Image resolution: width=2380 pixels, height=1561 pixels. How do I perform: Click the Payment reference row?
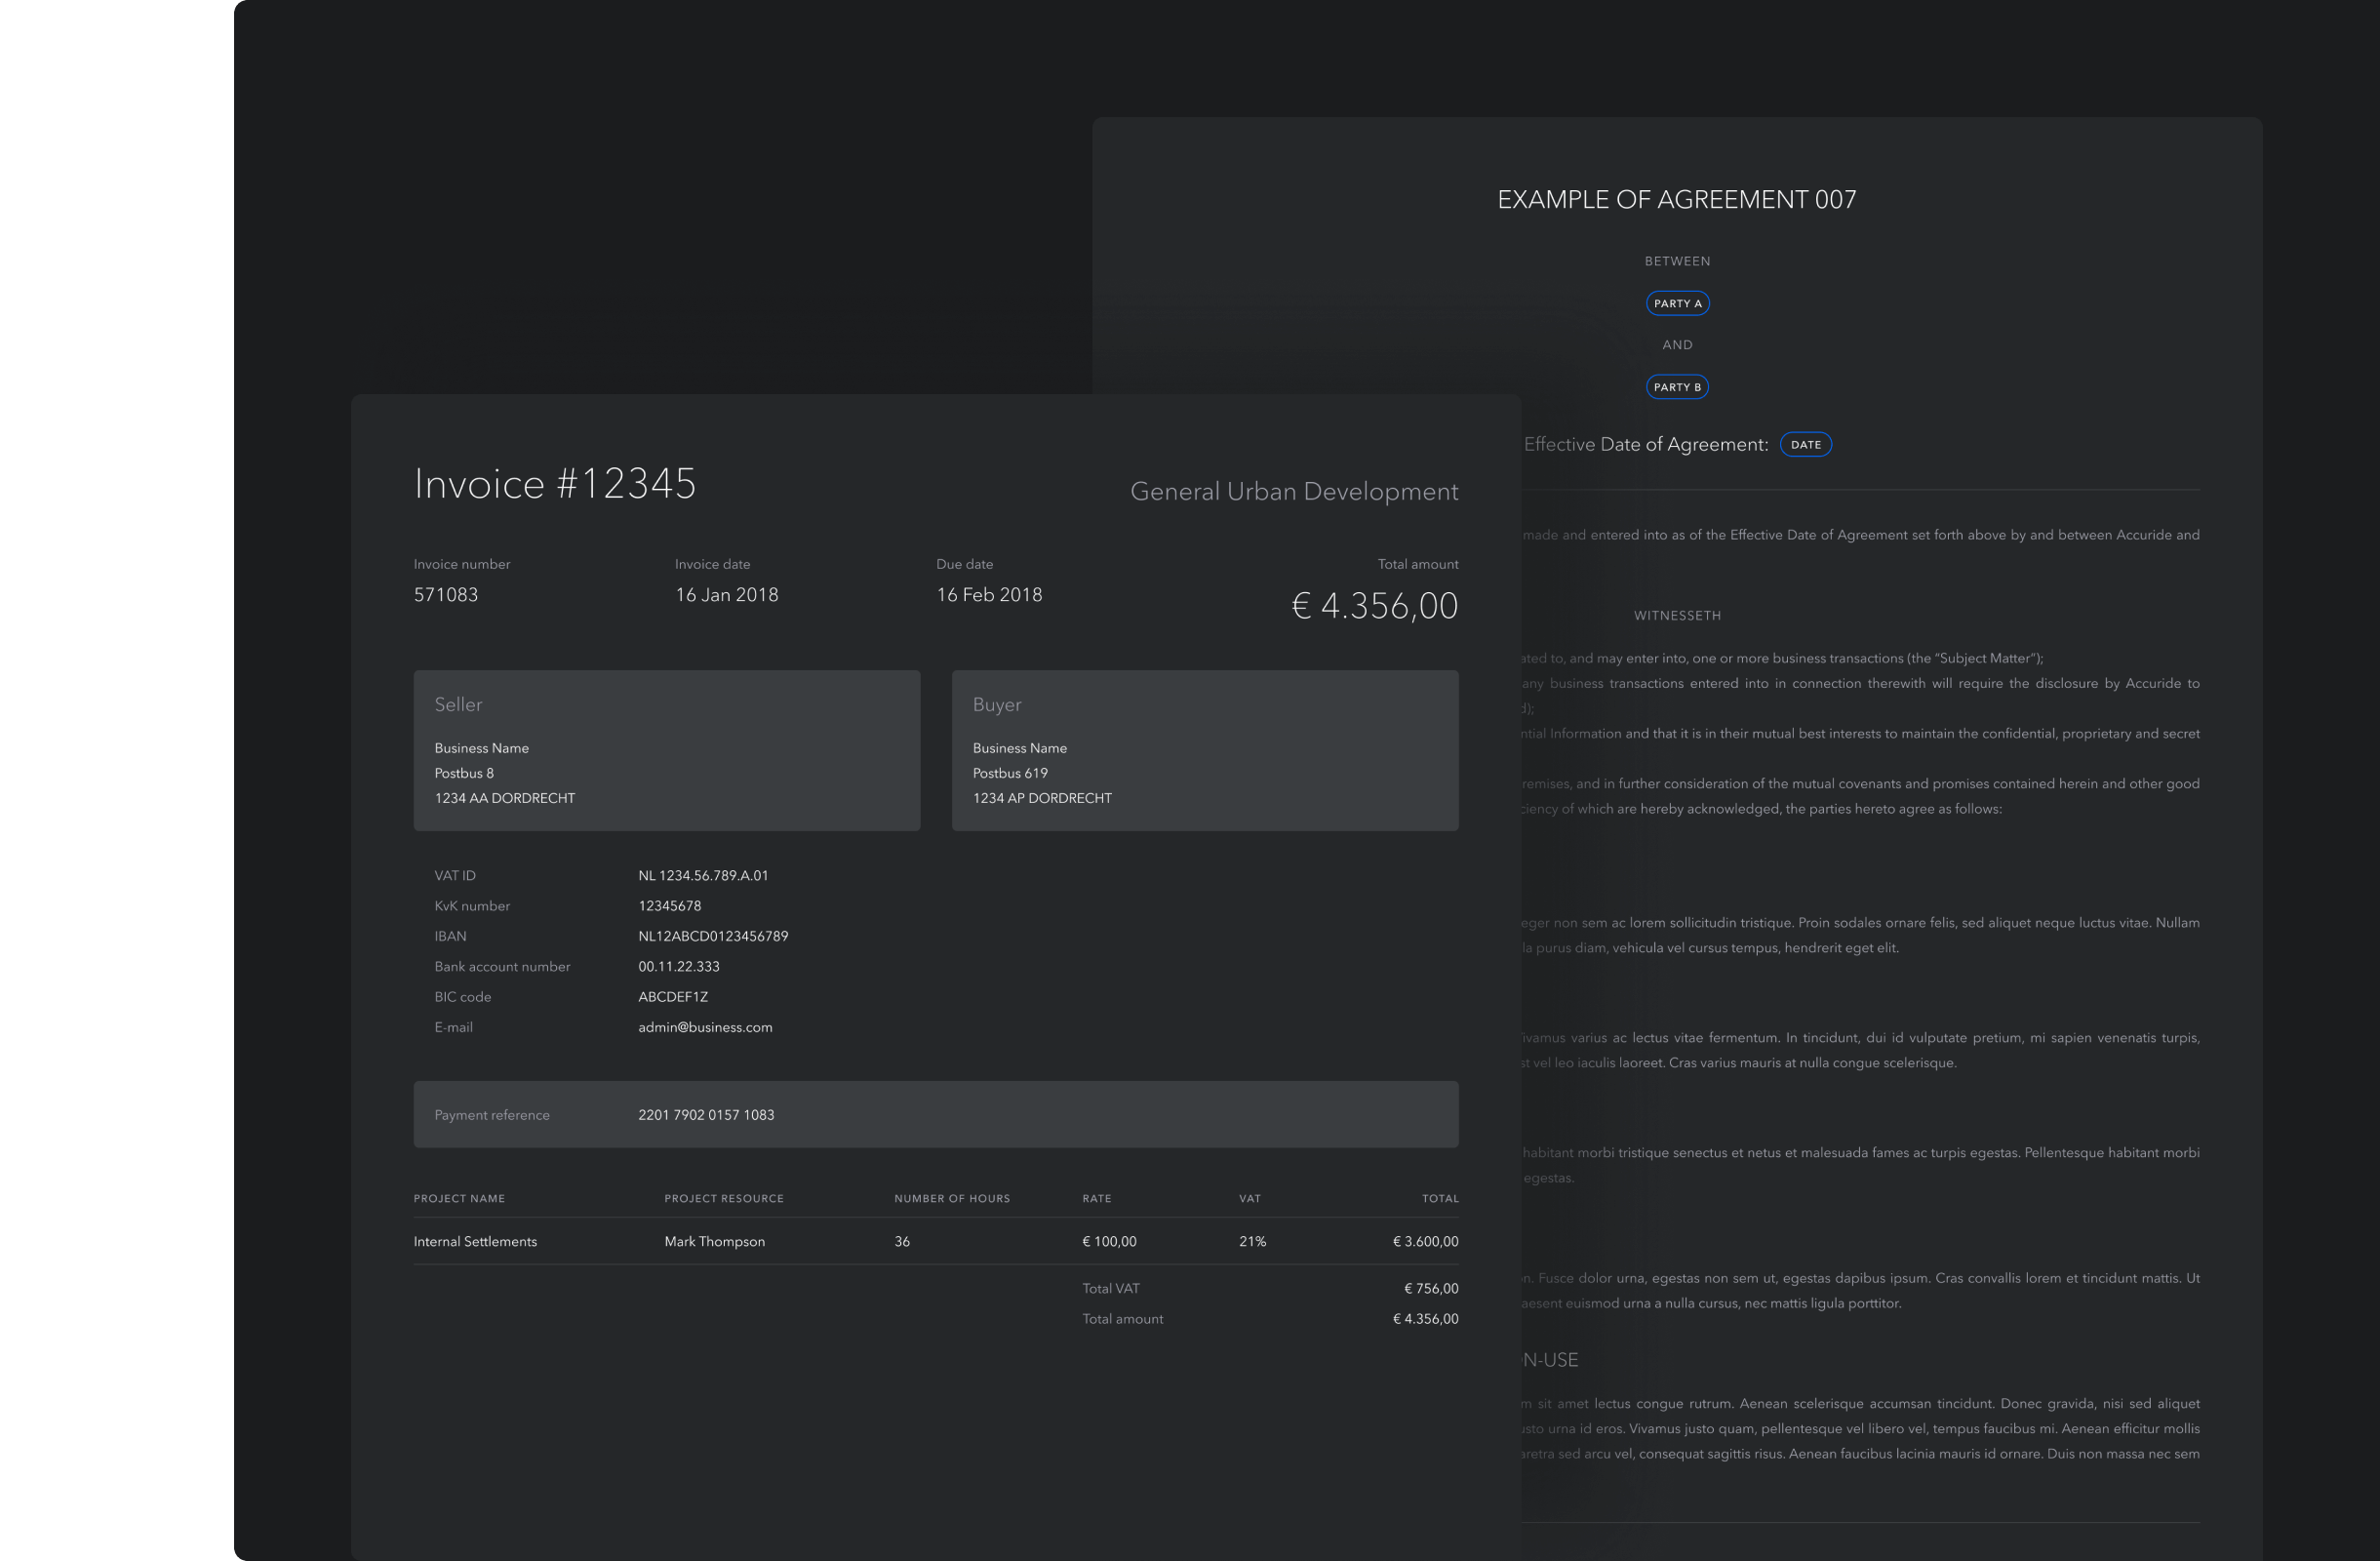[935, 1114]
